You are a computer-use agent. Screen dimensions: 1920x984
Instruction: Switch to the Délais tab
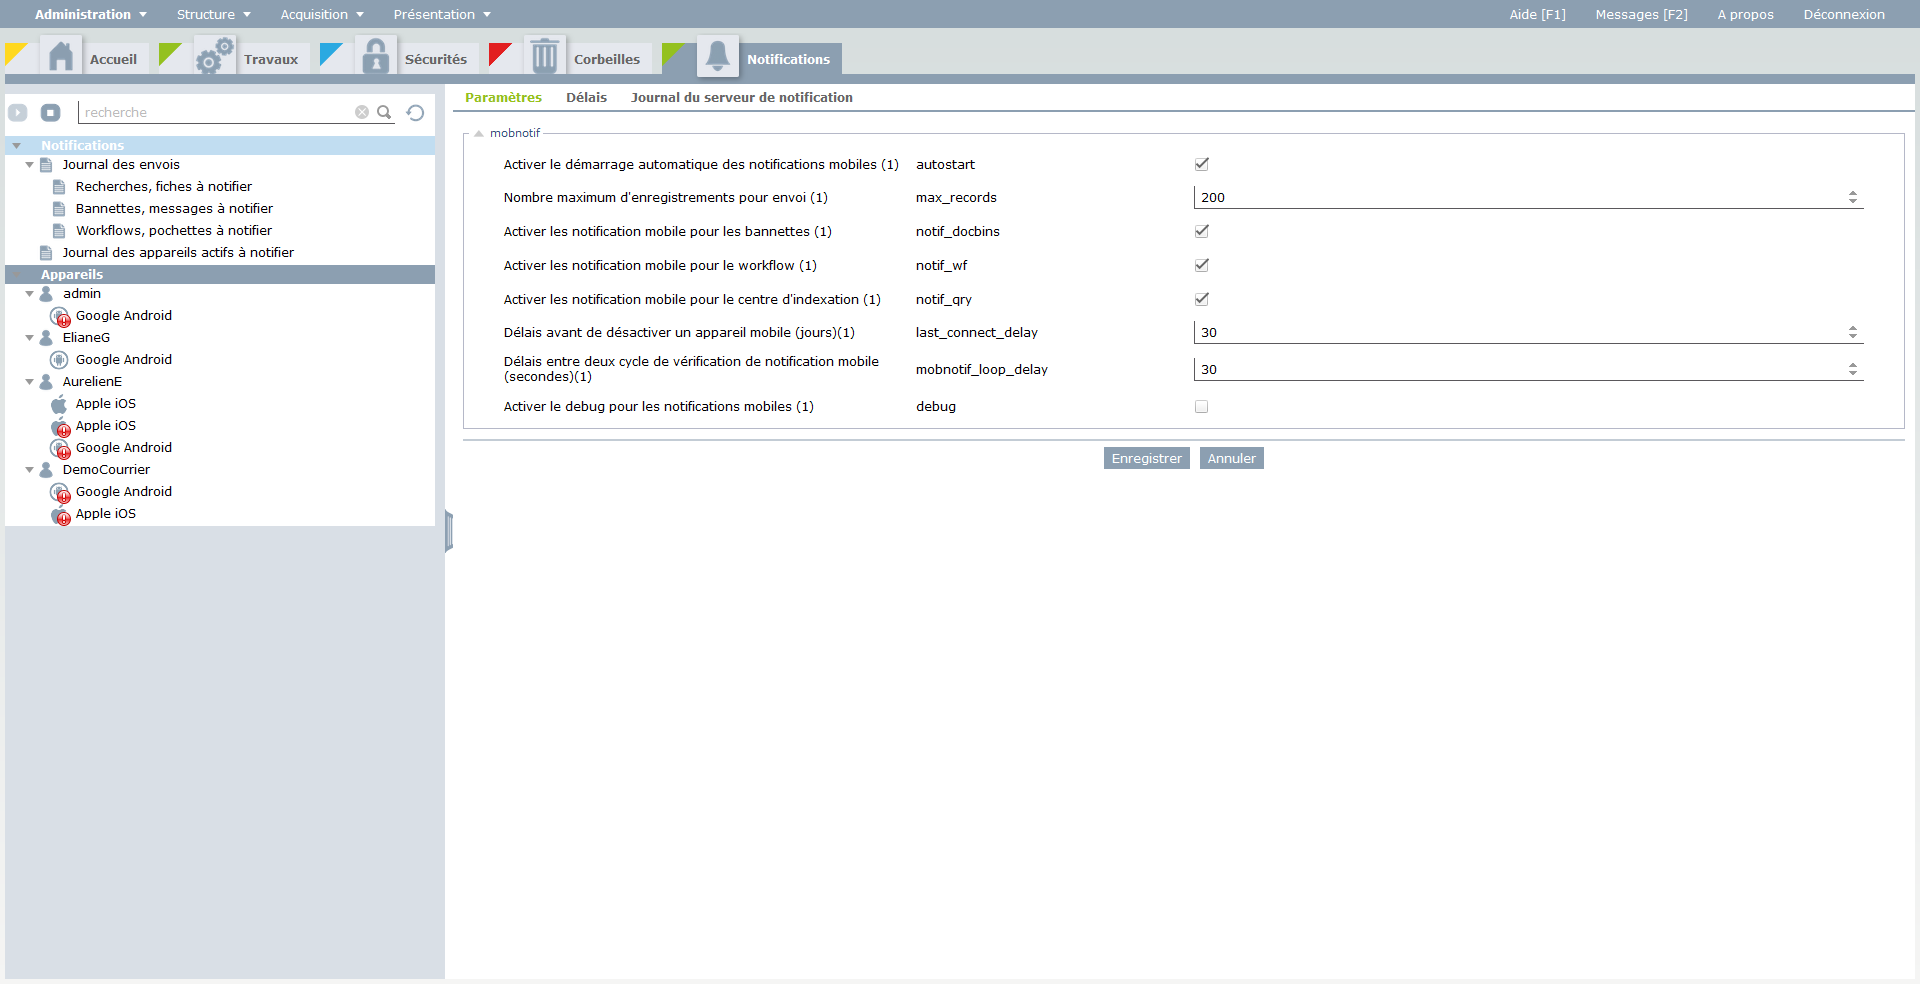point(586,97)
